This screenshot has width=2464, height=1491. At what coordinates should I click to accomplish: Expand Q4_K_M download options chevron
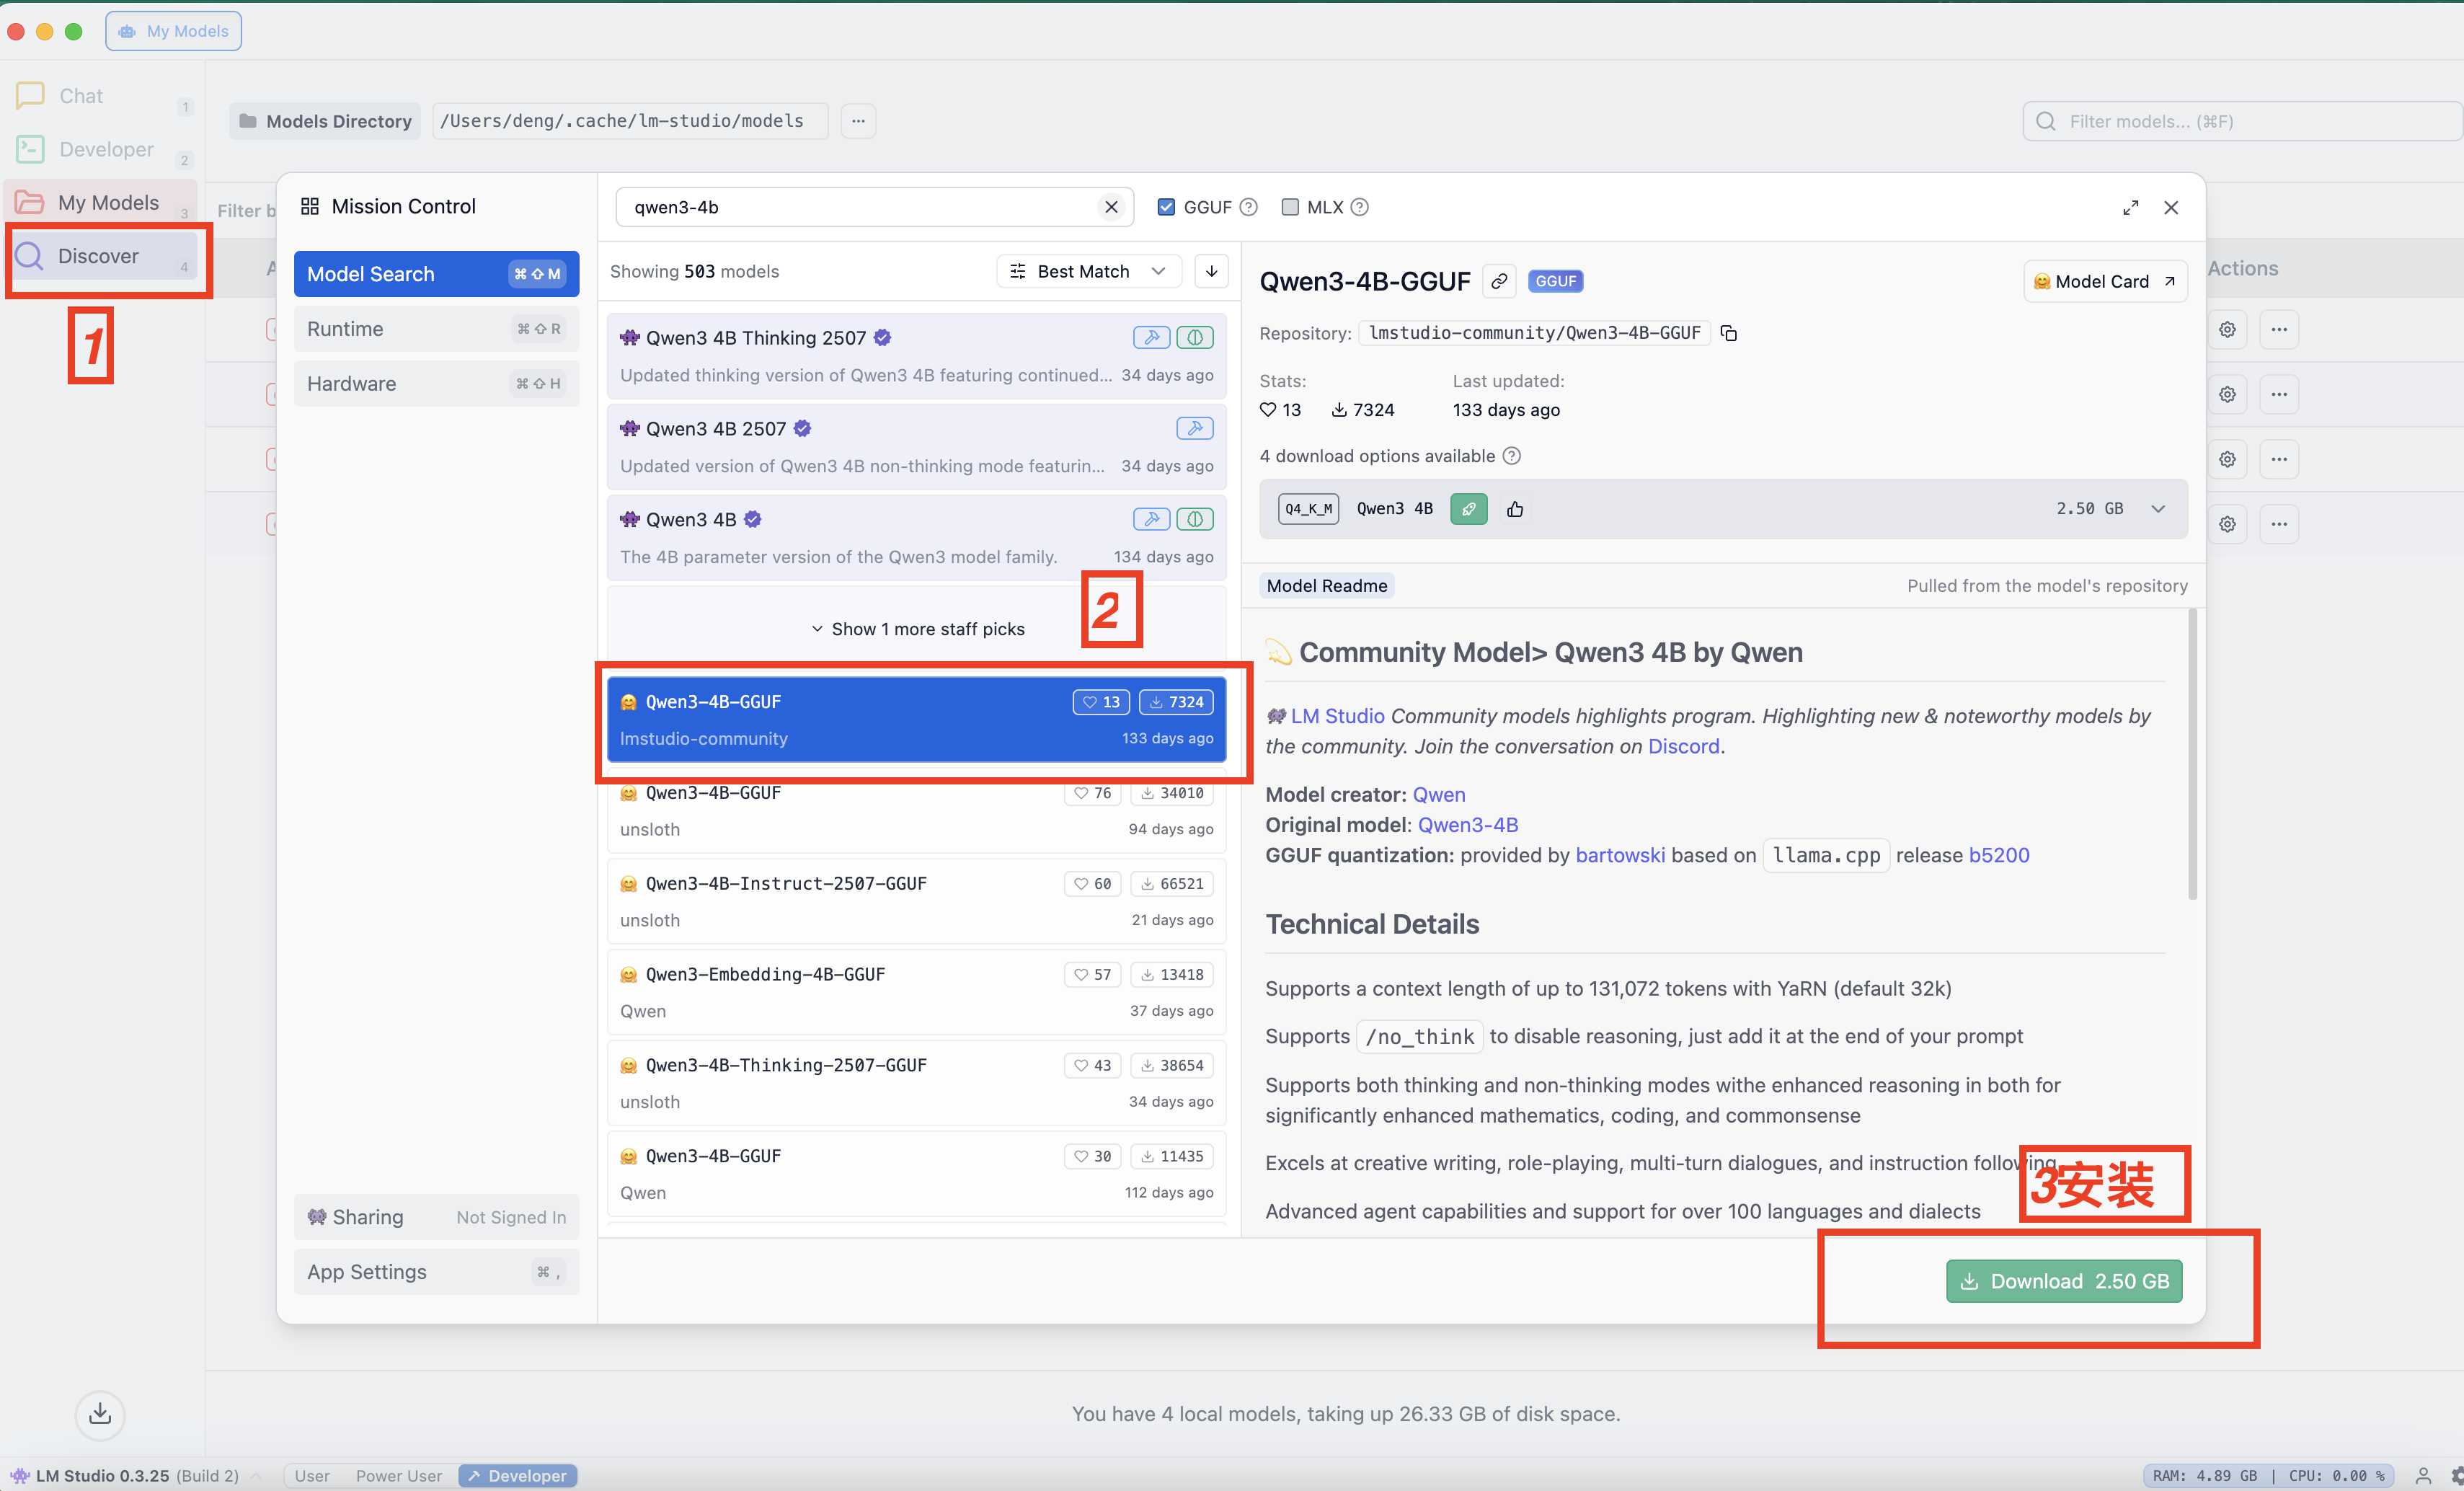coord(2158,509)
